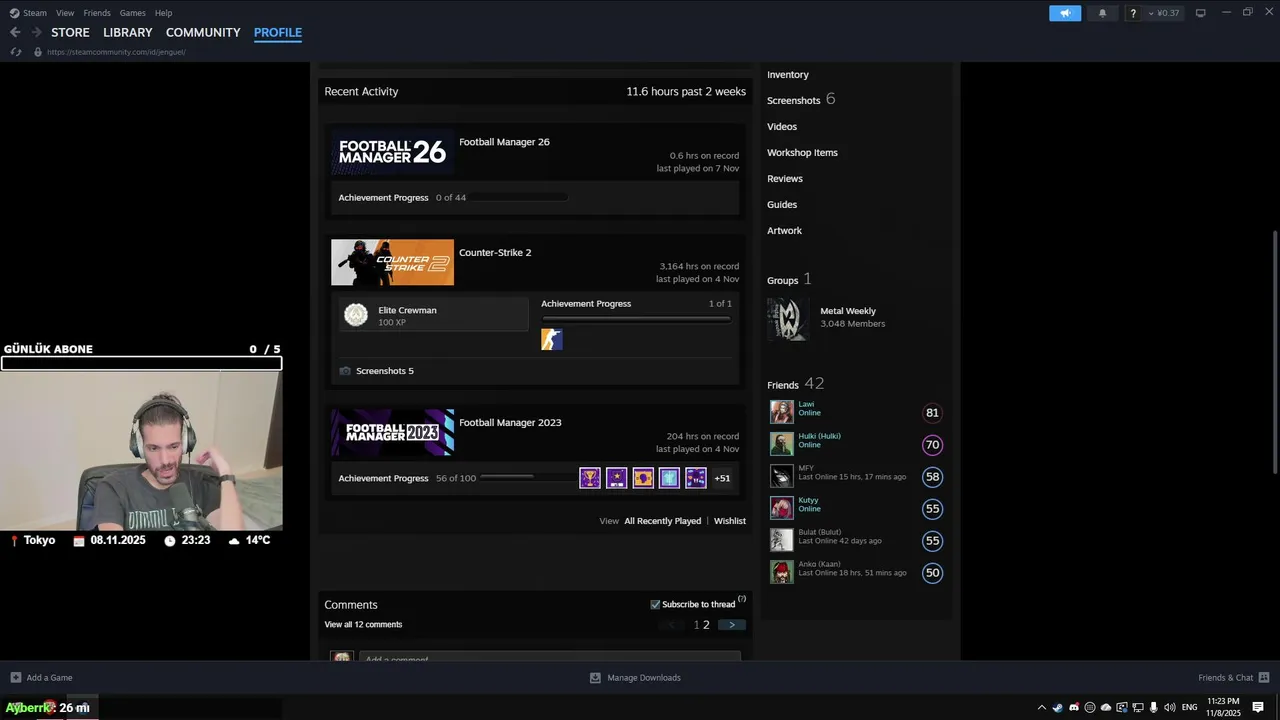The width and height of the screenshot is (1280, 720).
Task: Open the notifications bell
Action: tap(1102, 13)
